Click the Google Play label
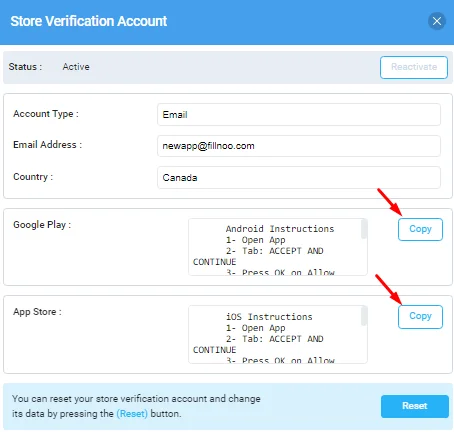The width and height of the screenshot is (454, 432). (42, 225)
